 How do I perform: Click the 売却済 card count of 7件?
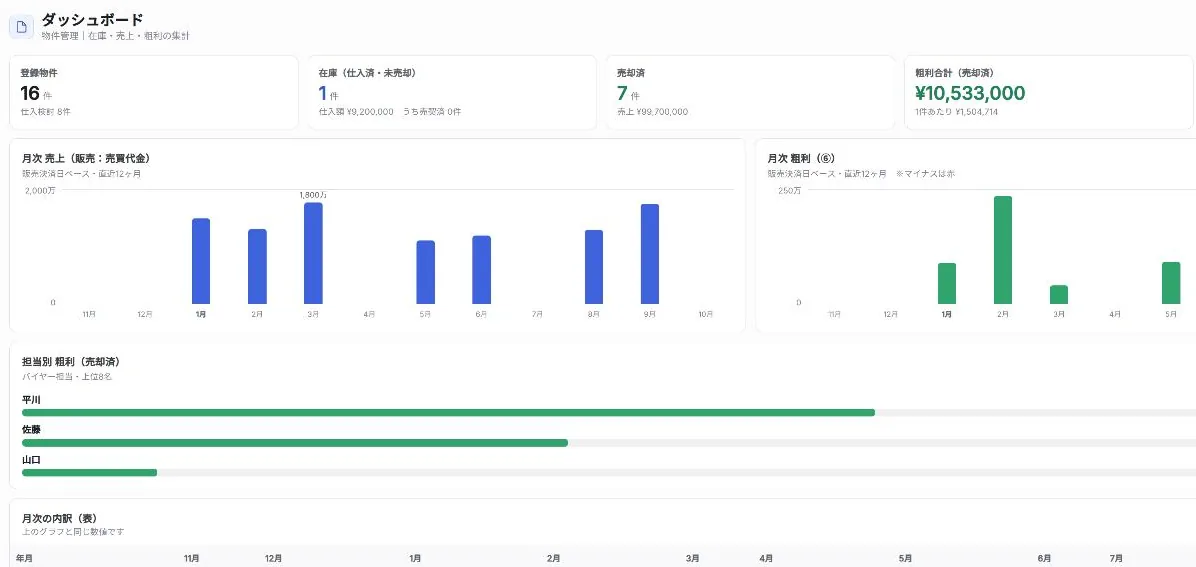click(628, 94)
